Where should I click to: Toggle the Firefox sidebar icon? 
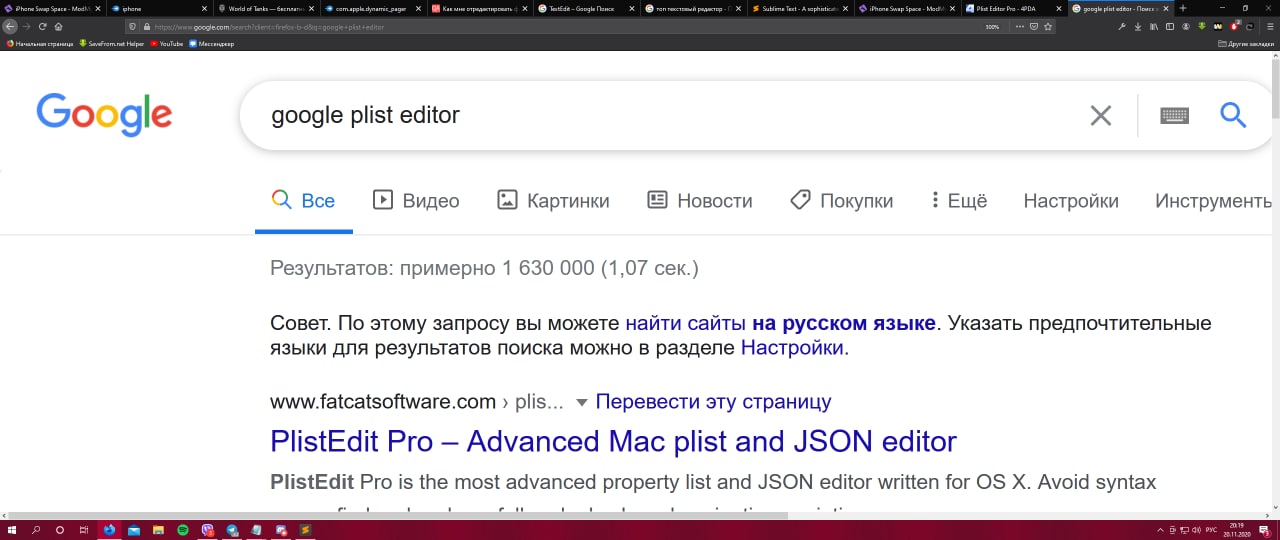pyautogui.click(x=1170, y=26)
